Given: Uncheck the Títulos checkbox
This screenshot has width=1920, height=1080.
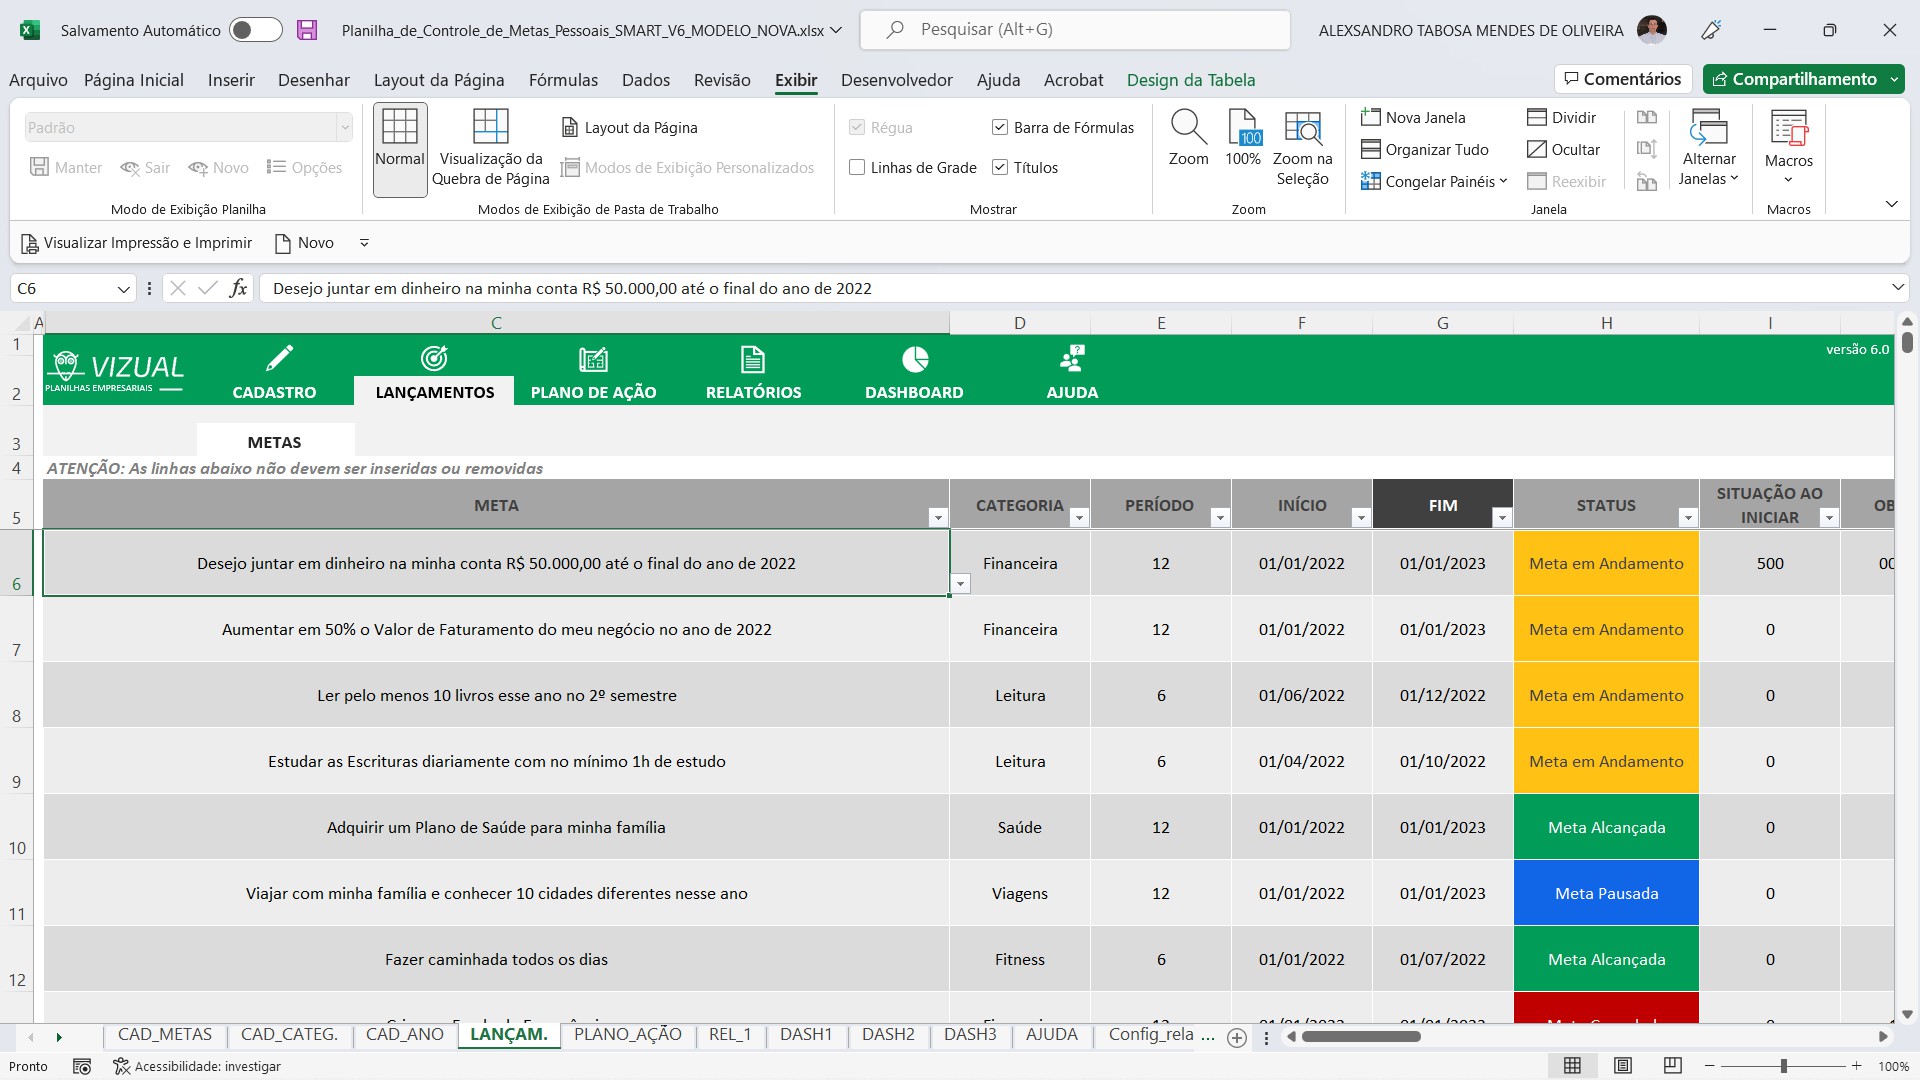Looking at the screenshot, I should point(999,168).
